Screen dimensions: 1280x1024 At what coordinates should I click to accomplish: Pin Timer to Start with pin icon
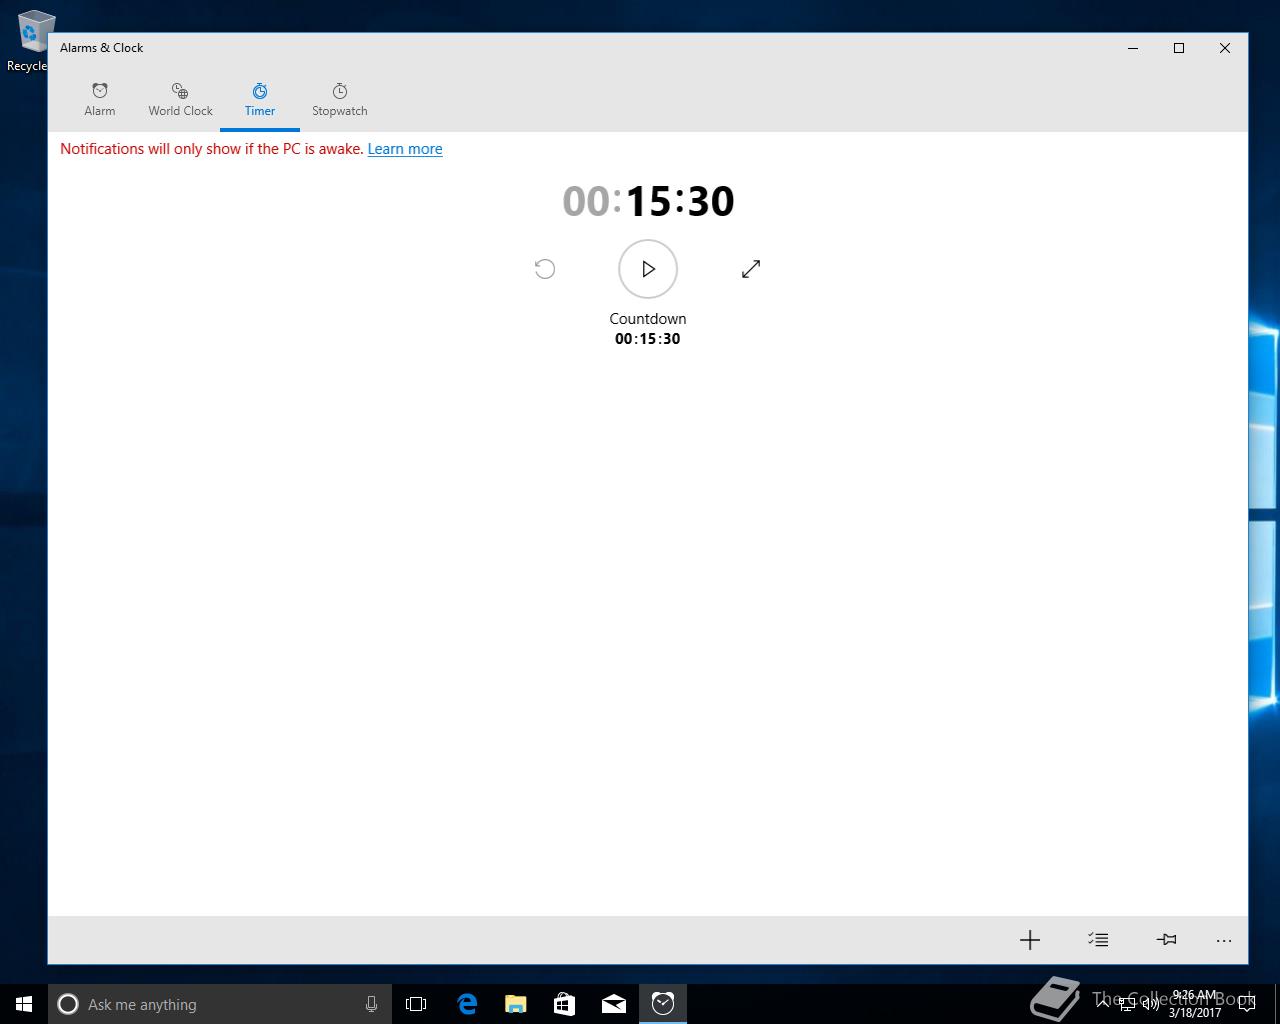click(x=1166, y=940)
